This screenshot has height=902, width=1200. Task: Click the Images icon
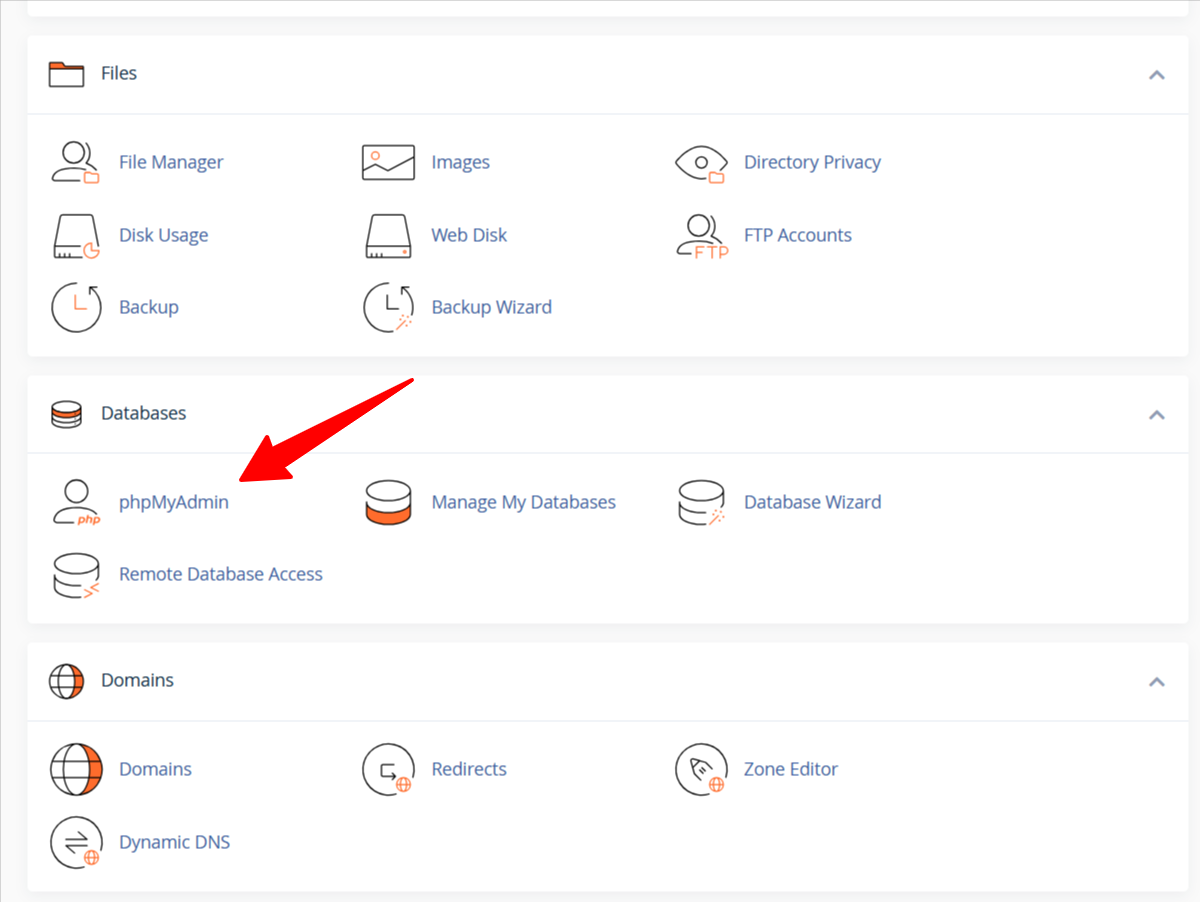[388, 162]
